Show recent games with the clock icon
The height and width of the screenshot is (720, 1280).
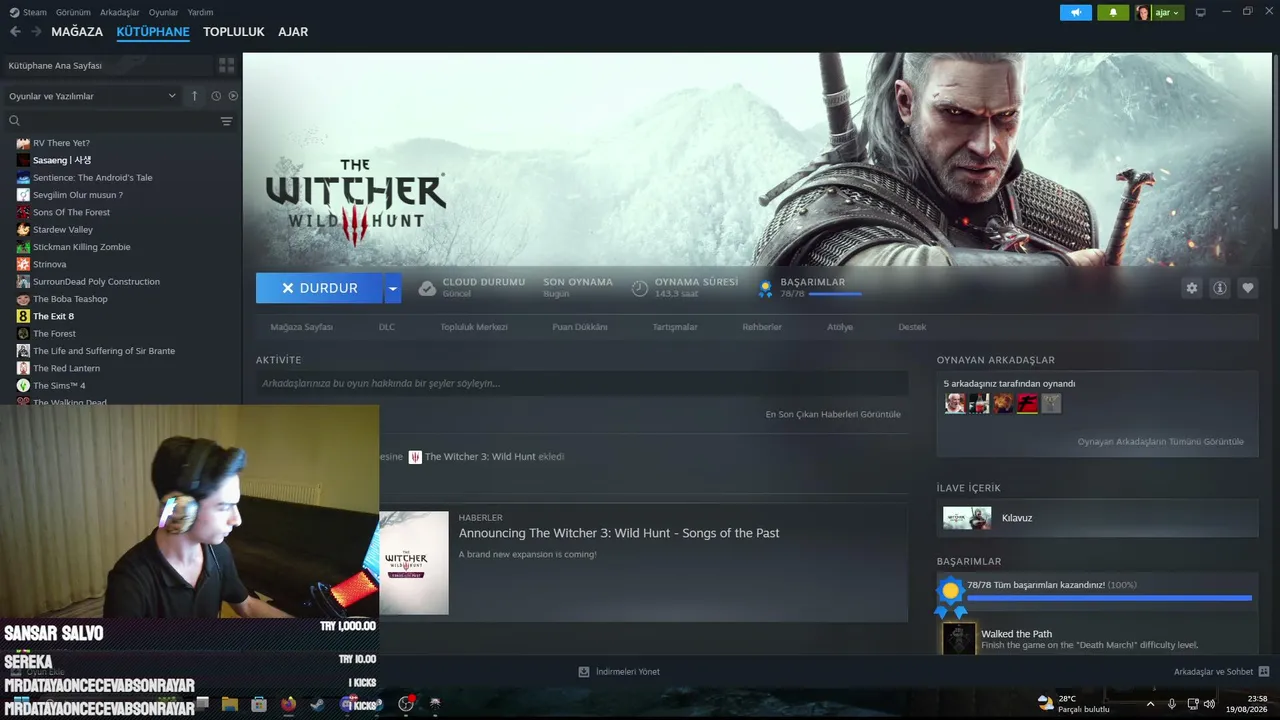pyautogui.click(x=216, y=96)
